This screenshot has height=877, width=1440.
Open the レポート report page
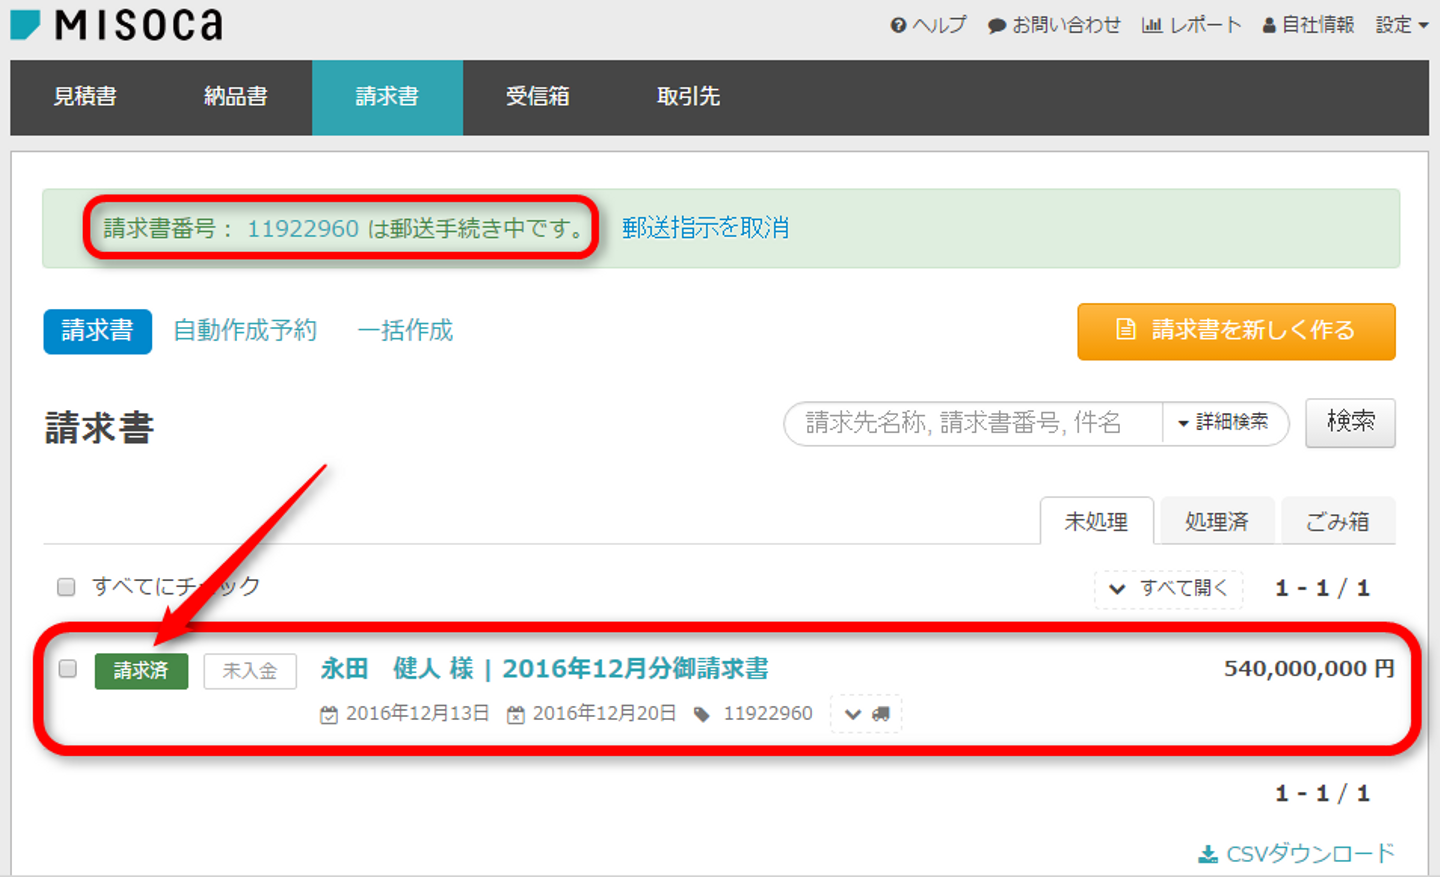[1191, 25]
